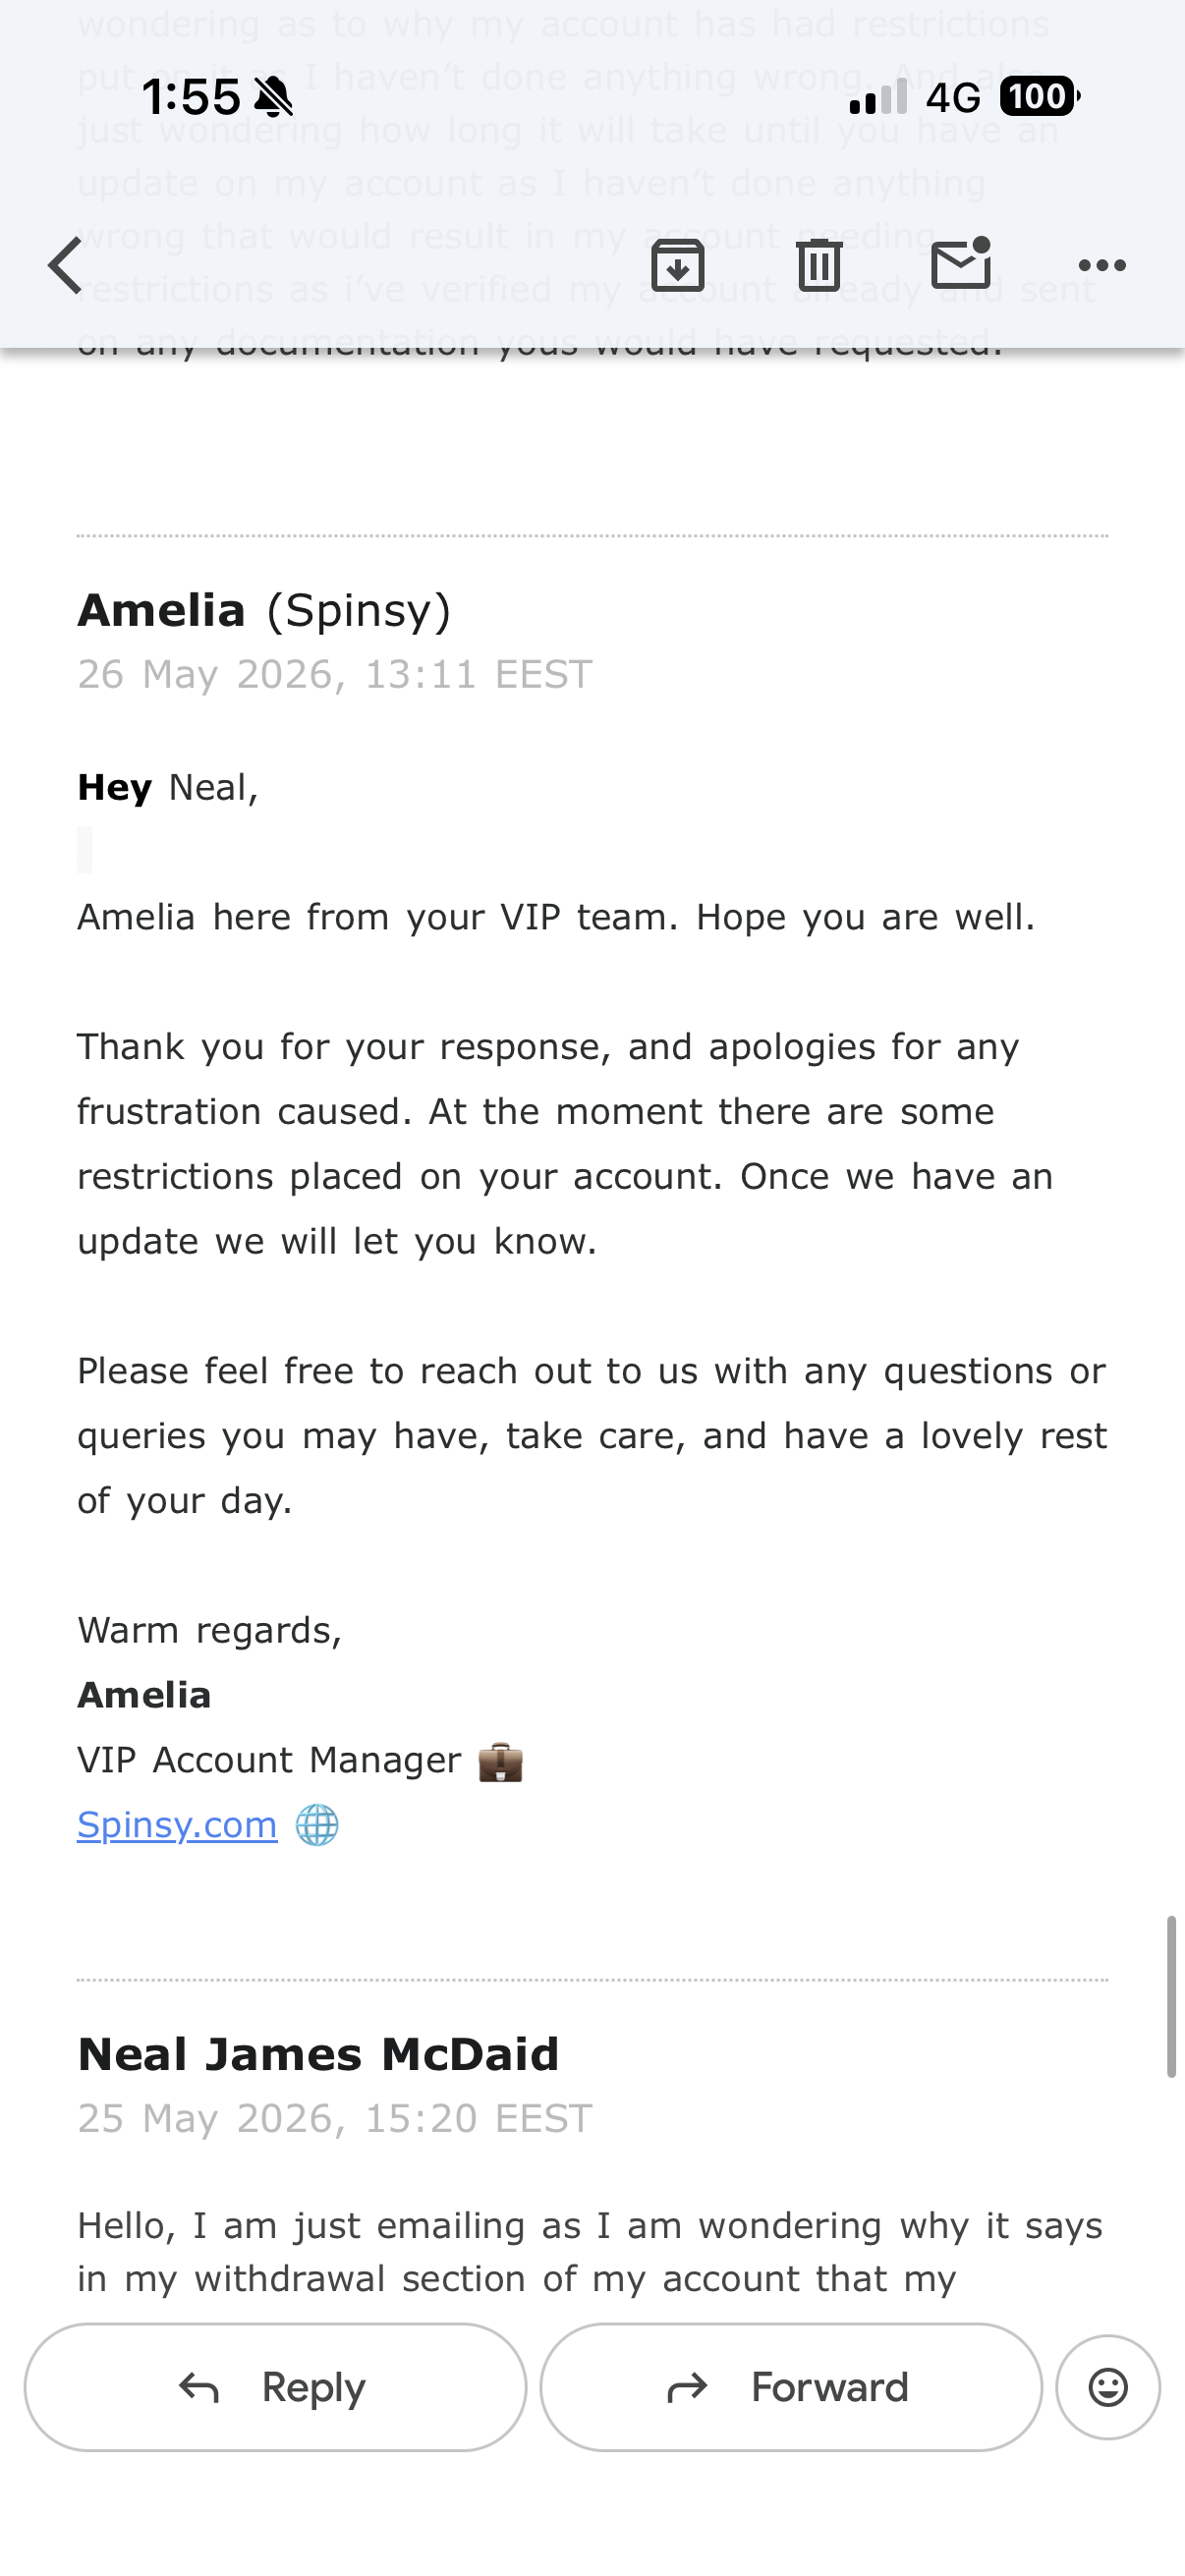Click the vertical scrollbar handle
Screen dimensions: 1185x2576
1171,1997
